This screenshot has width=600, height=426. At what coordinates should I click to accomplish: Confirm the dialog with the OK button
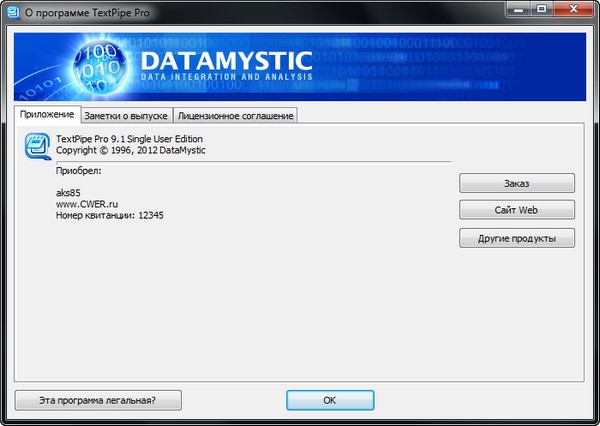point(329,399)
